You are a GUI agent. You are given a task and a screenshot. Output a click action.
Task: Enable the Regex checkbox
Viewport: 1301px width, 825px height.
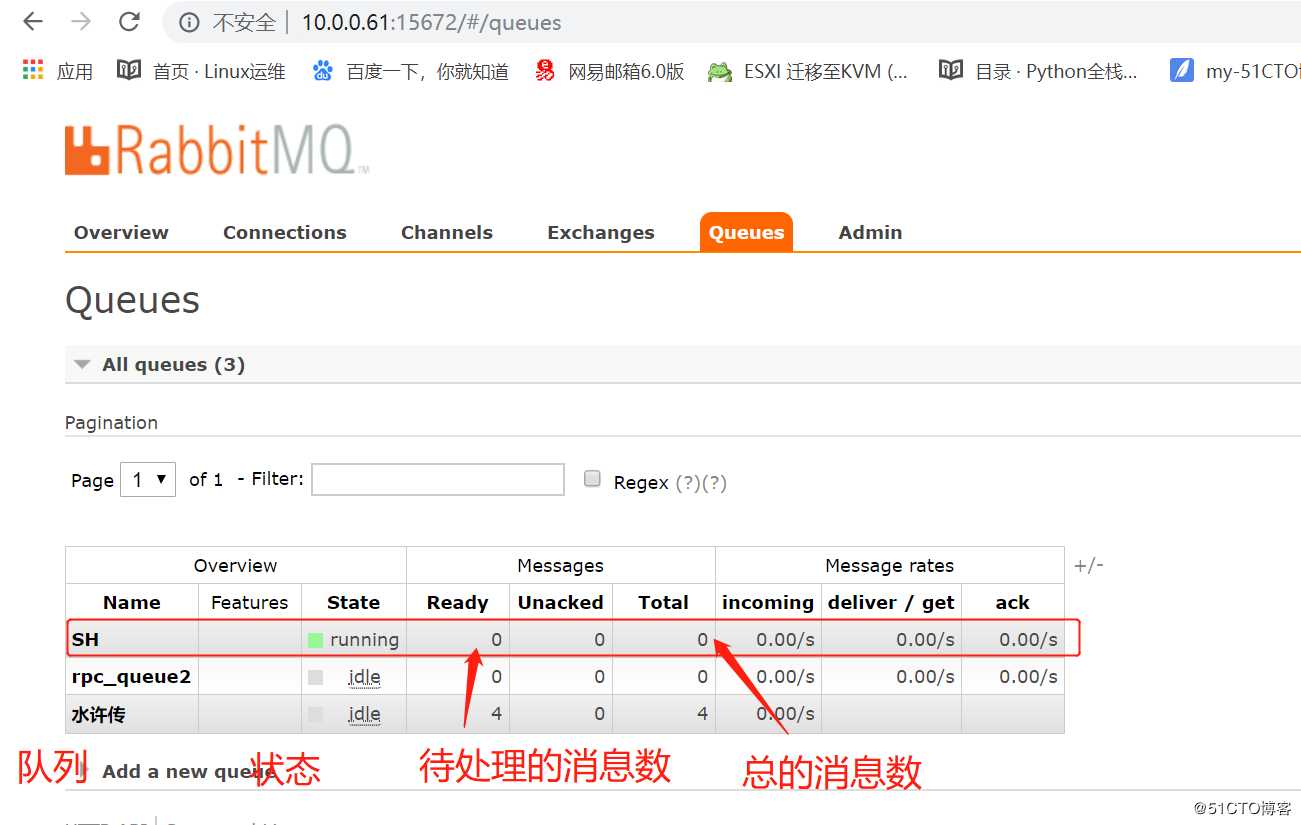pyautogui.click(x=592, y=479)
